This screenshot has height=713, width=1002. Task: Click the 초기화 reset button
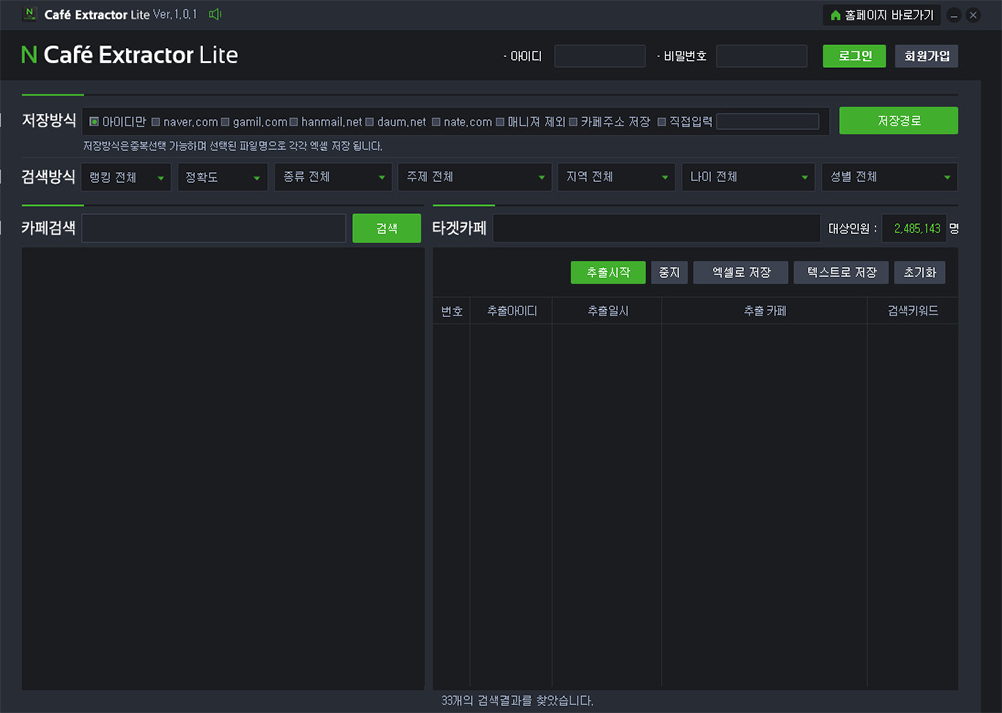[x=920, y=272]
